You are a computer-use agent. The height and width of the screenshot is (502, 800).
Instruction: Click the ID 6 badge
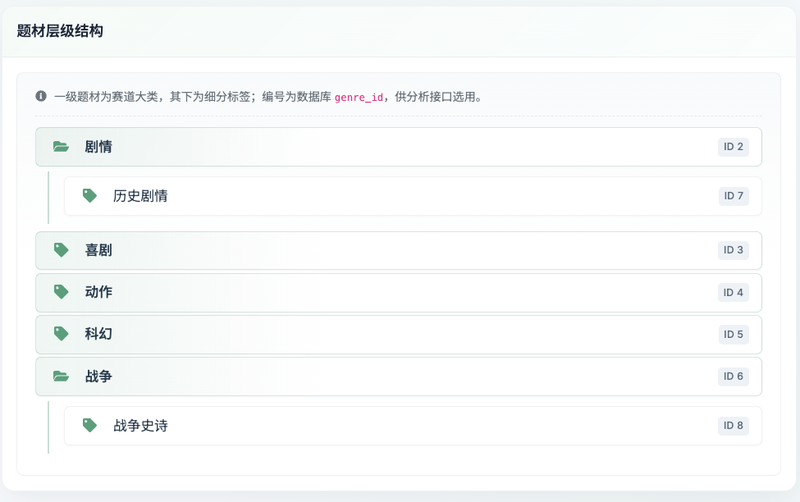pos(733,376)
